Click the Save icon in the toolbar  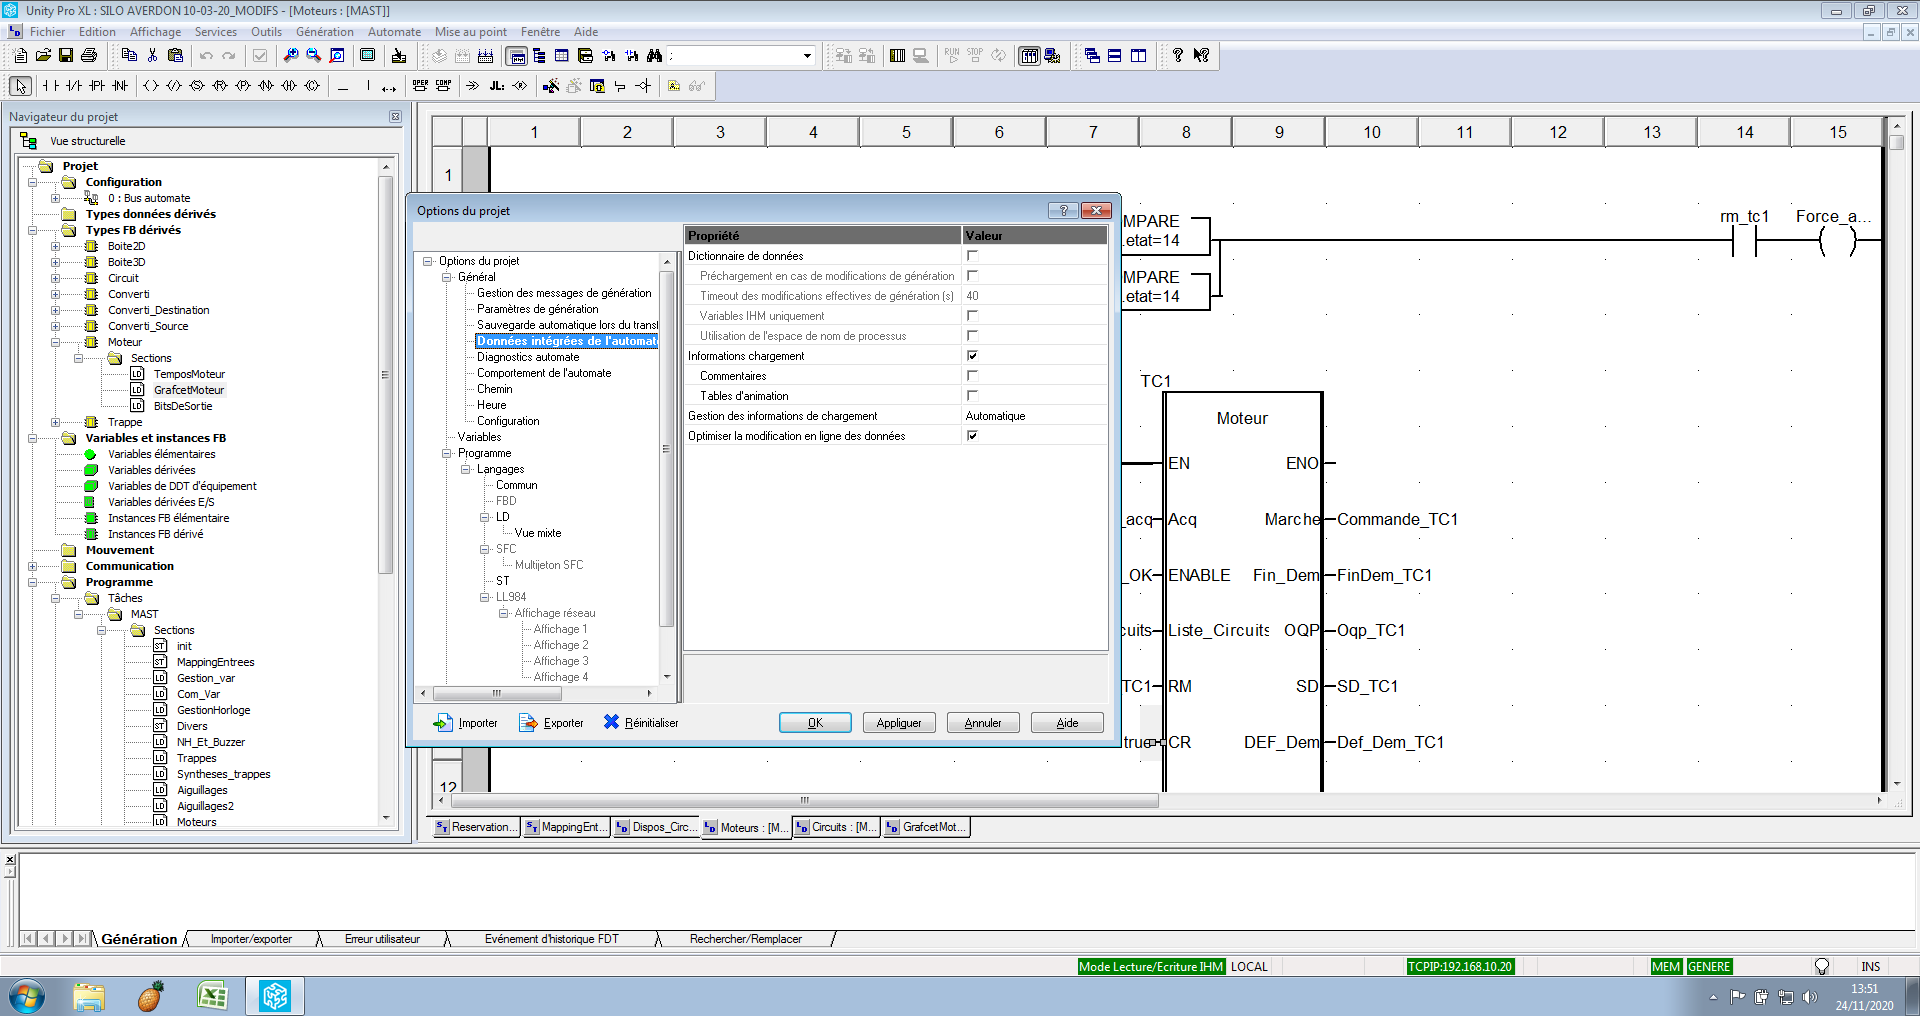pyautogui.click(x=66, y=56)
